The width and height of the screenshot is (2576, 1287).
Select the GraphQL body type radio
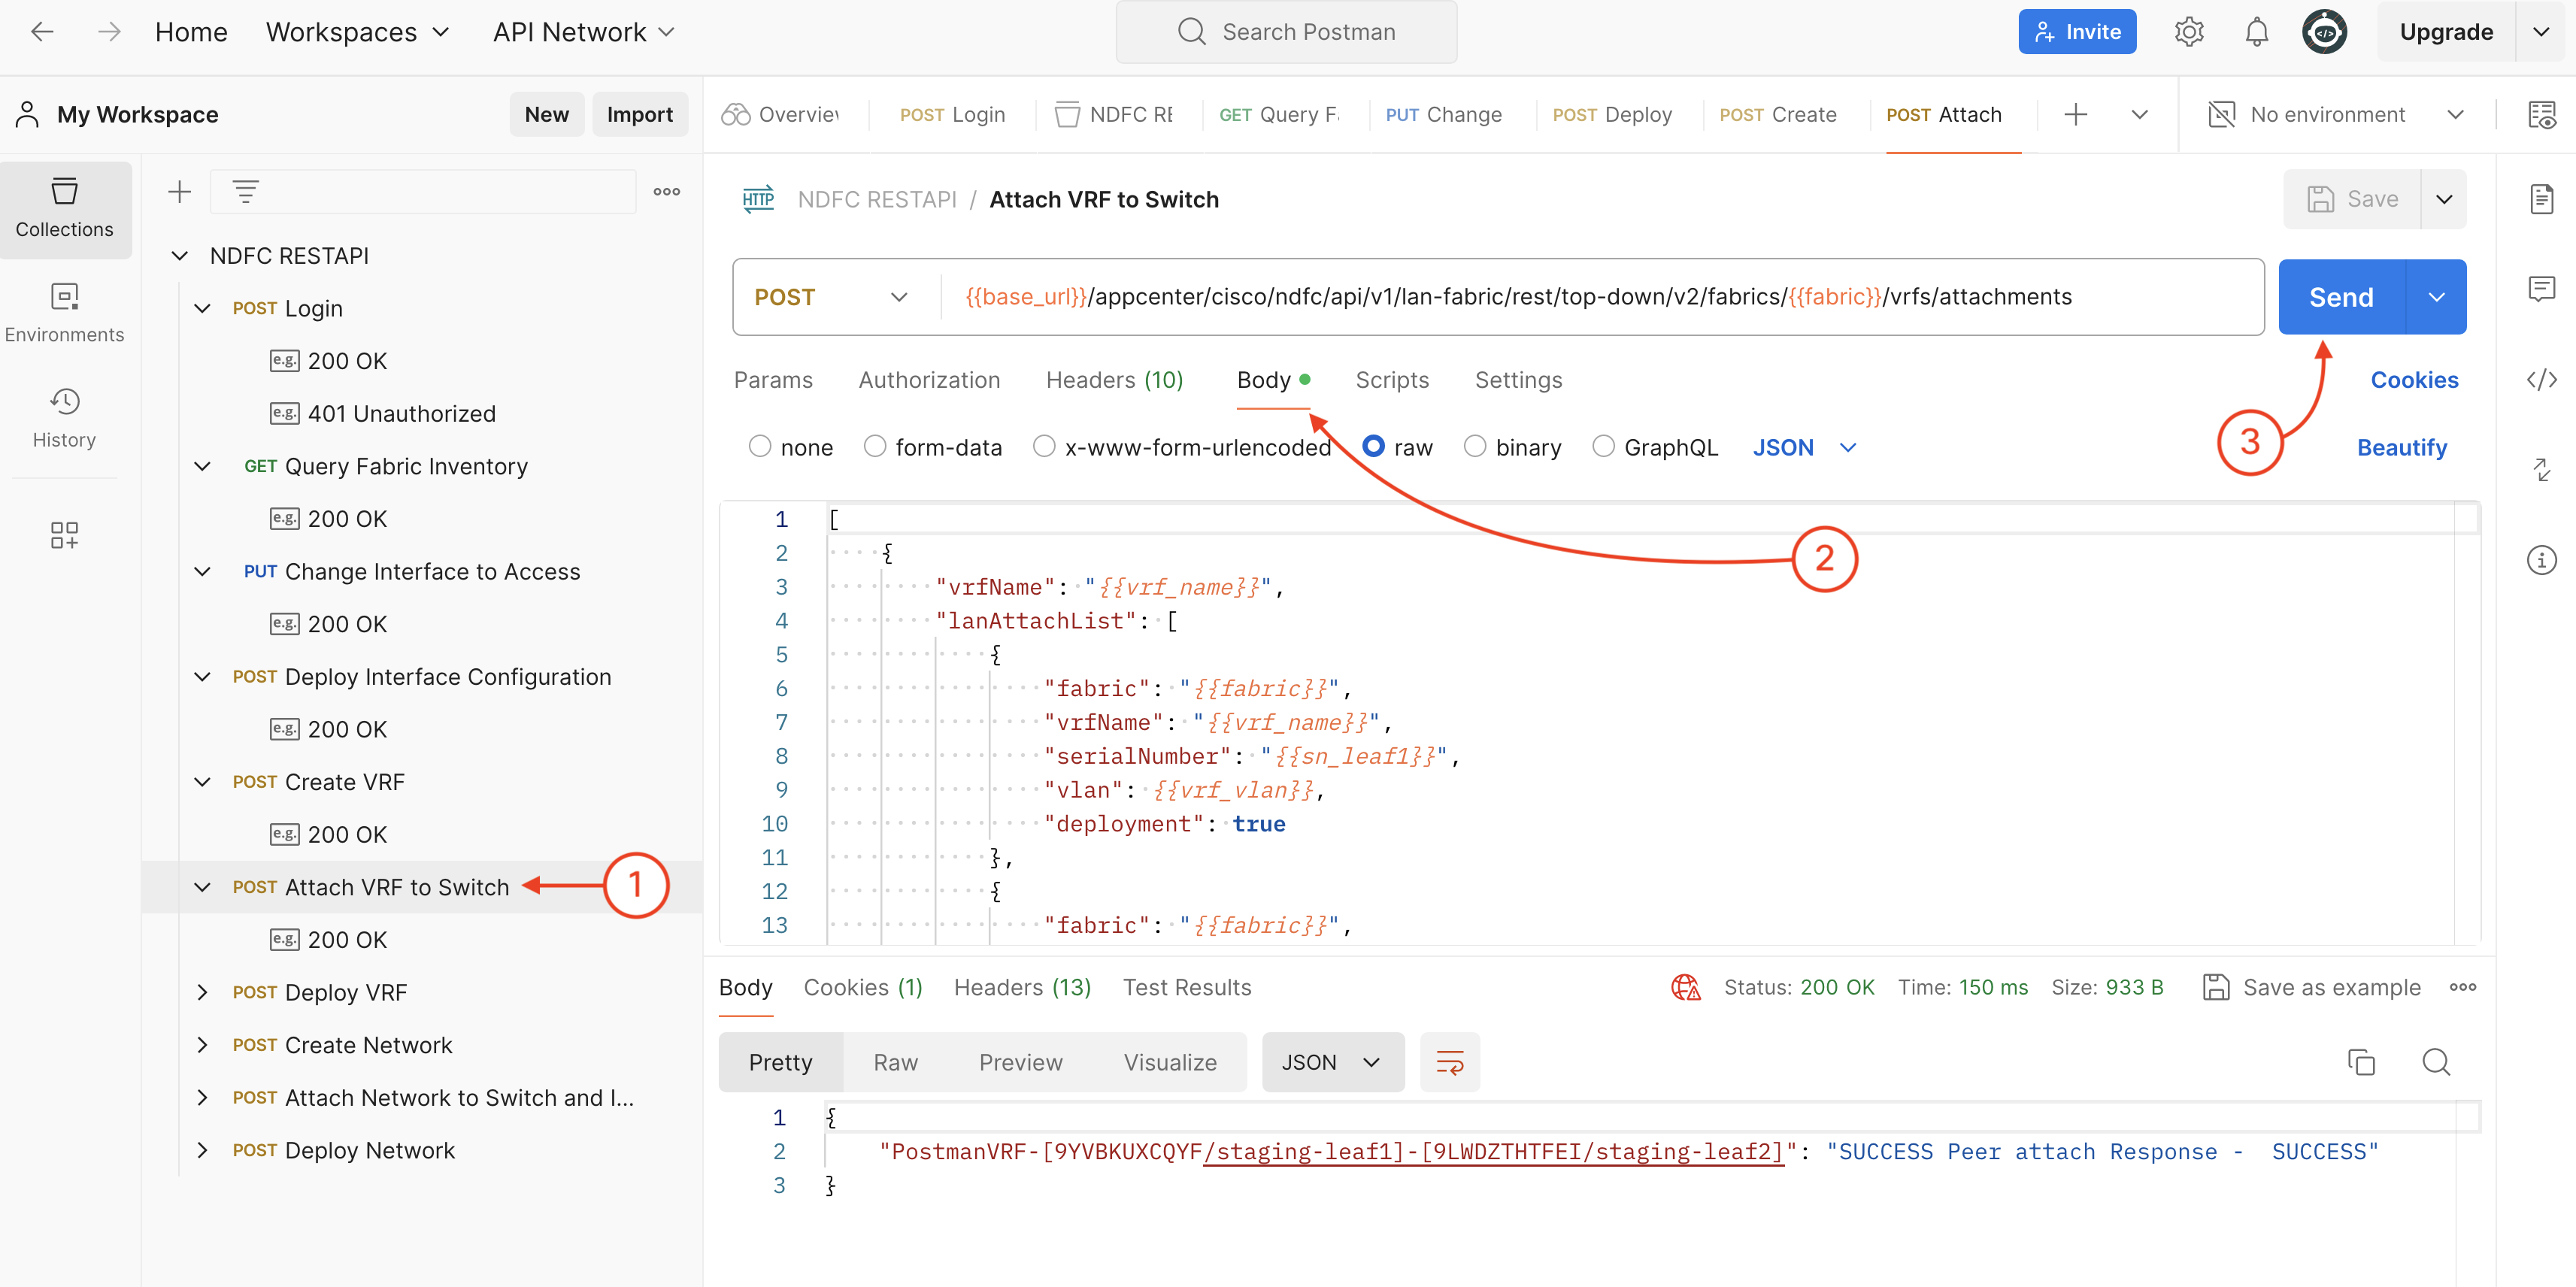(x=1603, y=446)
